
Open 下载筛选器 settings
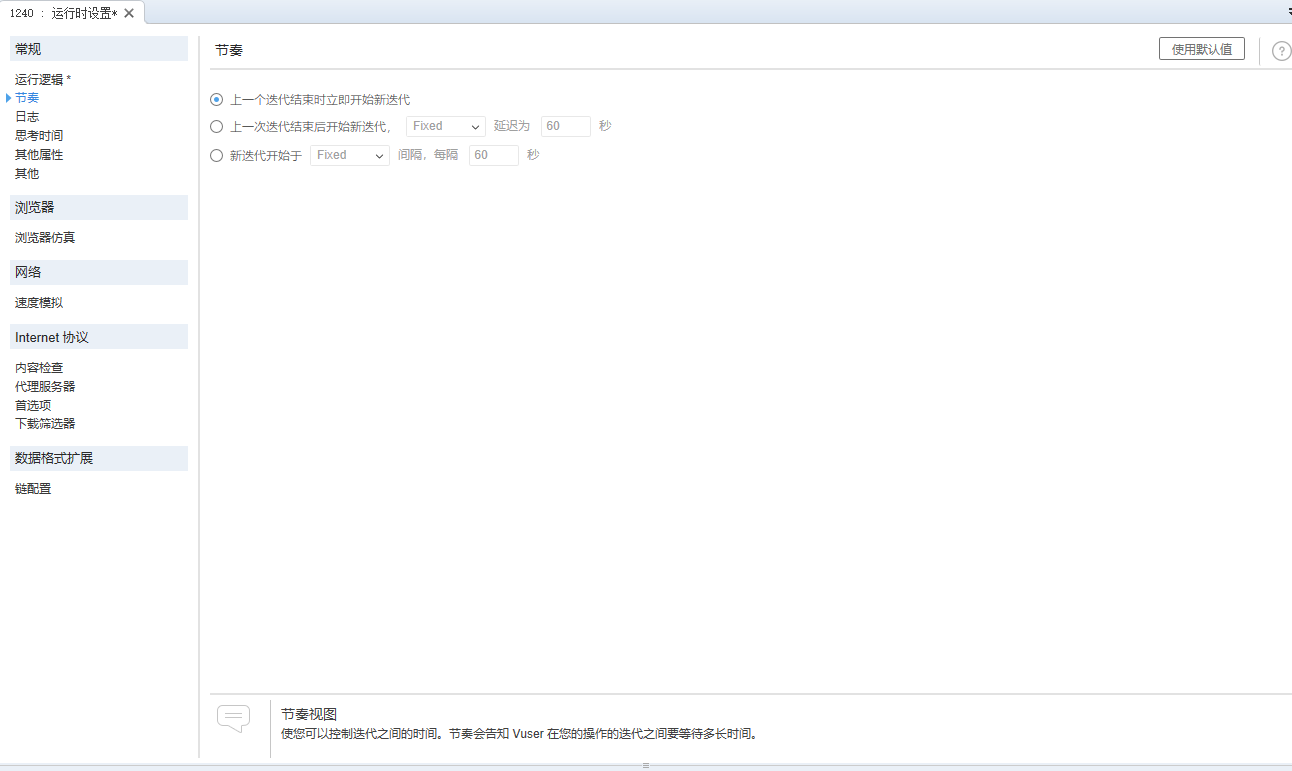click(x=45, y=424)
